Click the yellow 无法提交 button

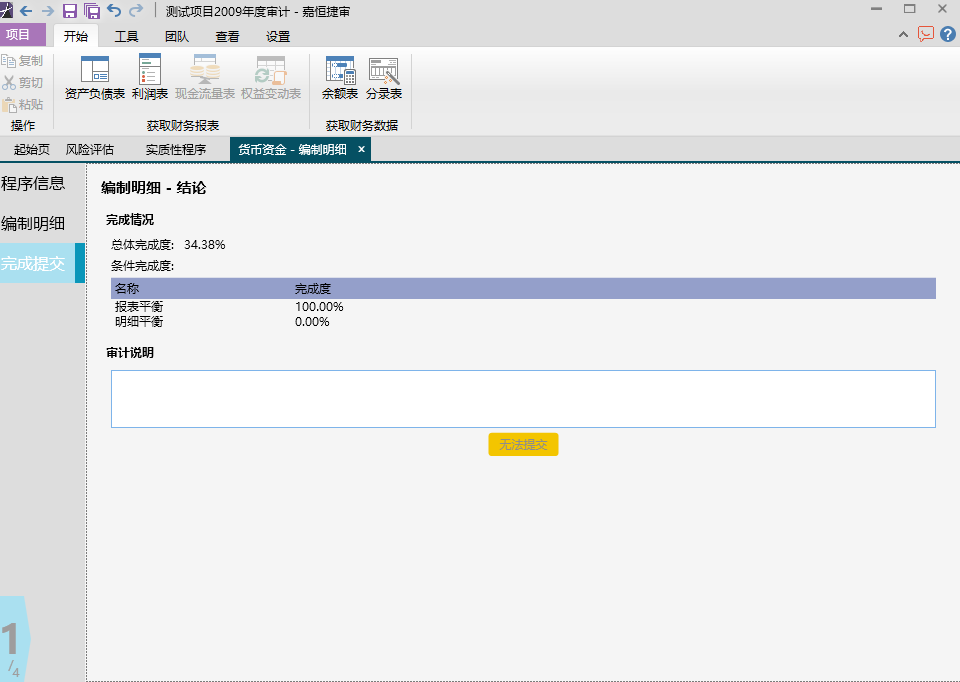pos(523,444)
